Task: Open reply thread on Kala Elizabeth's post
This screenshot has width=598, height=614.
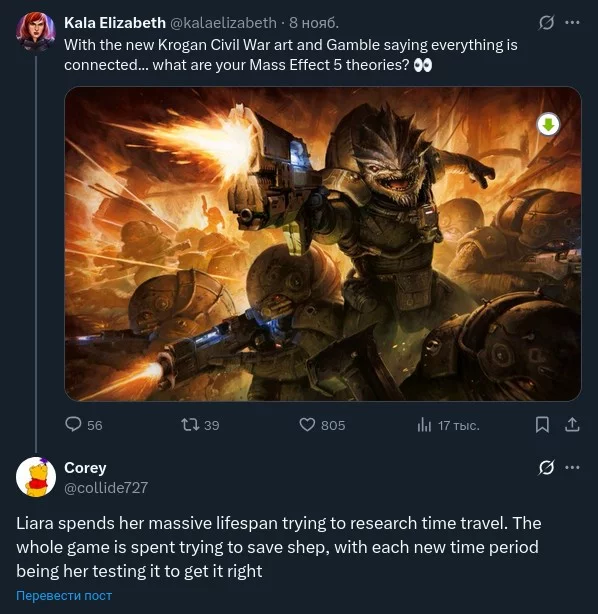Action: coord(83,425)
